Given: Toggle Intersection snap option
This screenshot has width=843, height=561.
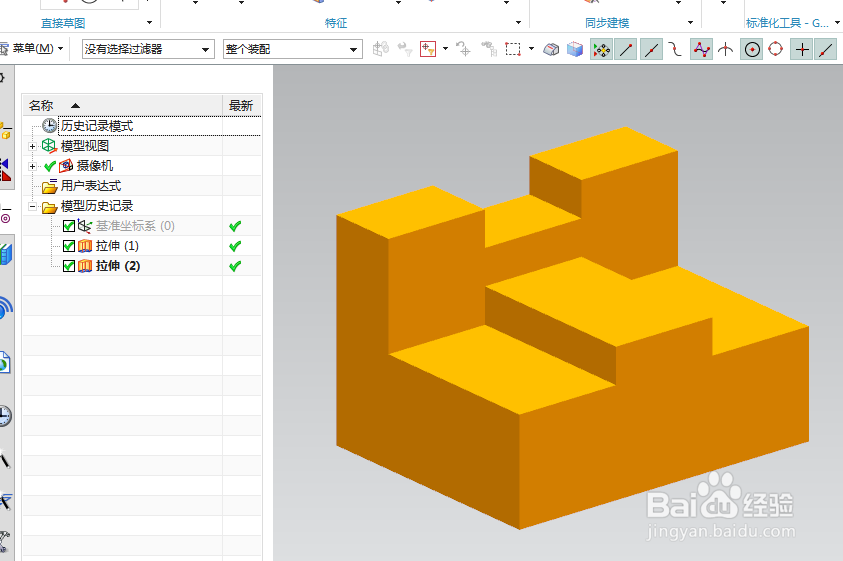Looking at the screenshot, I should [726, 49].
